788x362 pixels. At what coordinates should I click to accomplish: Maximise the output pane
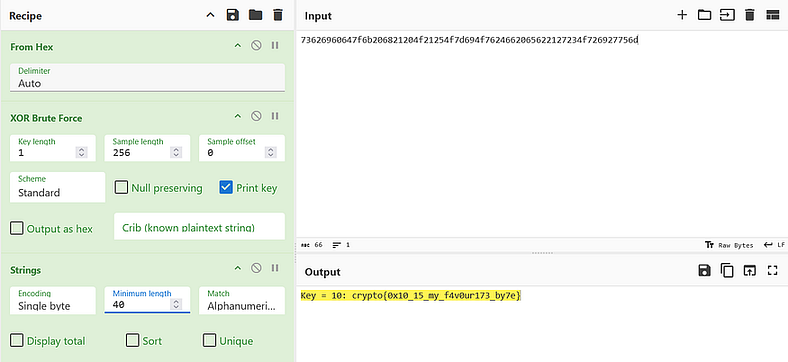click(772, 270)
